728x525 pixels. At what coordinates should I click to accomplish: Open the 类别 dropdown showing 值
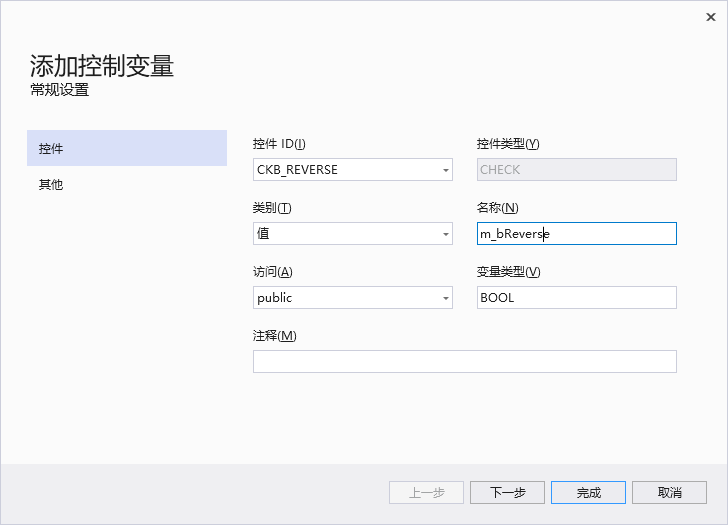tap(353, 233)
